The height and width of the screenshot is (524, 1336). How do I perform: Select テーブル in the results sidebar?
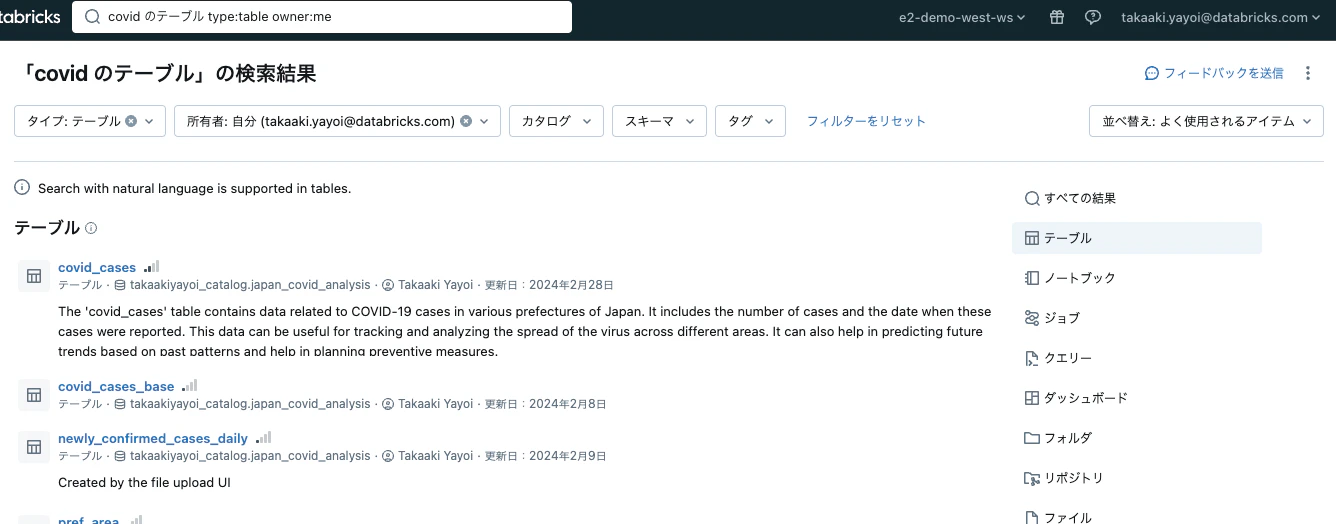coord(1137,238)
